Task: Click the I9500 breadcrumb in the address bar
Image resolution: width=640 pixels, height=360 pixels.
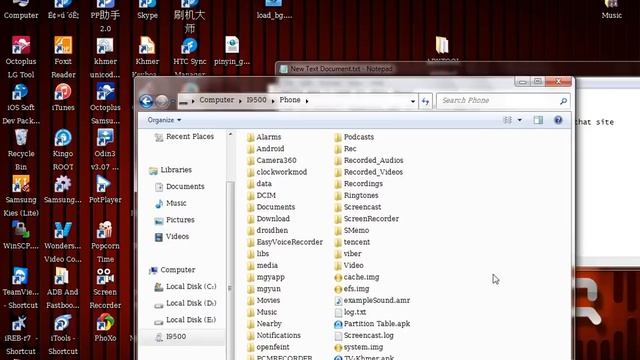Action: [256, 100]
